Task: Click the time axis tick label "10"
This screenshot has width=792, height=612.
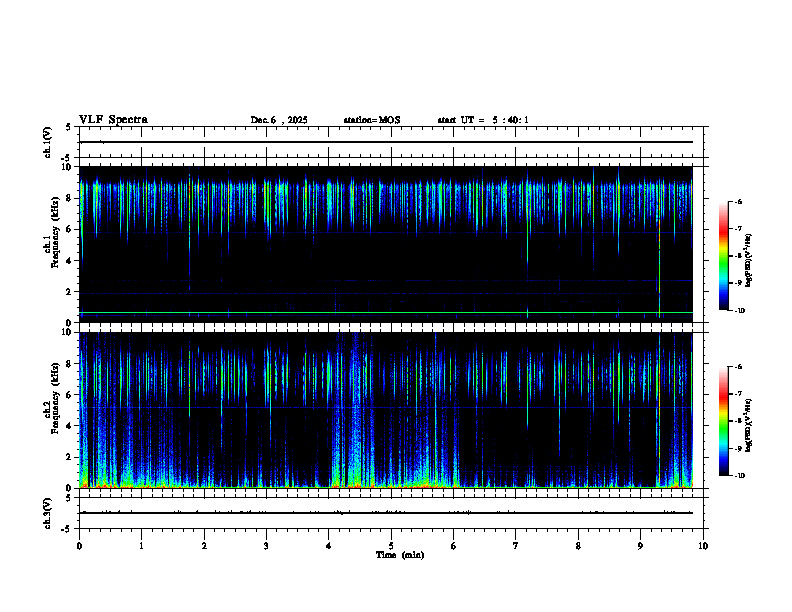Action: click(x=703, y=546)
